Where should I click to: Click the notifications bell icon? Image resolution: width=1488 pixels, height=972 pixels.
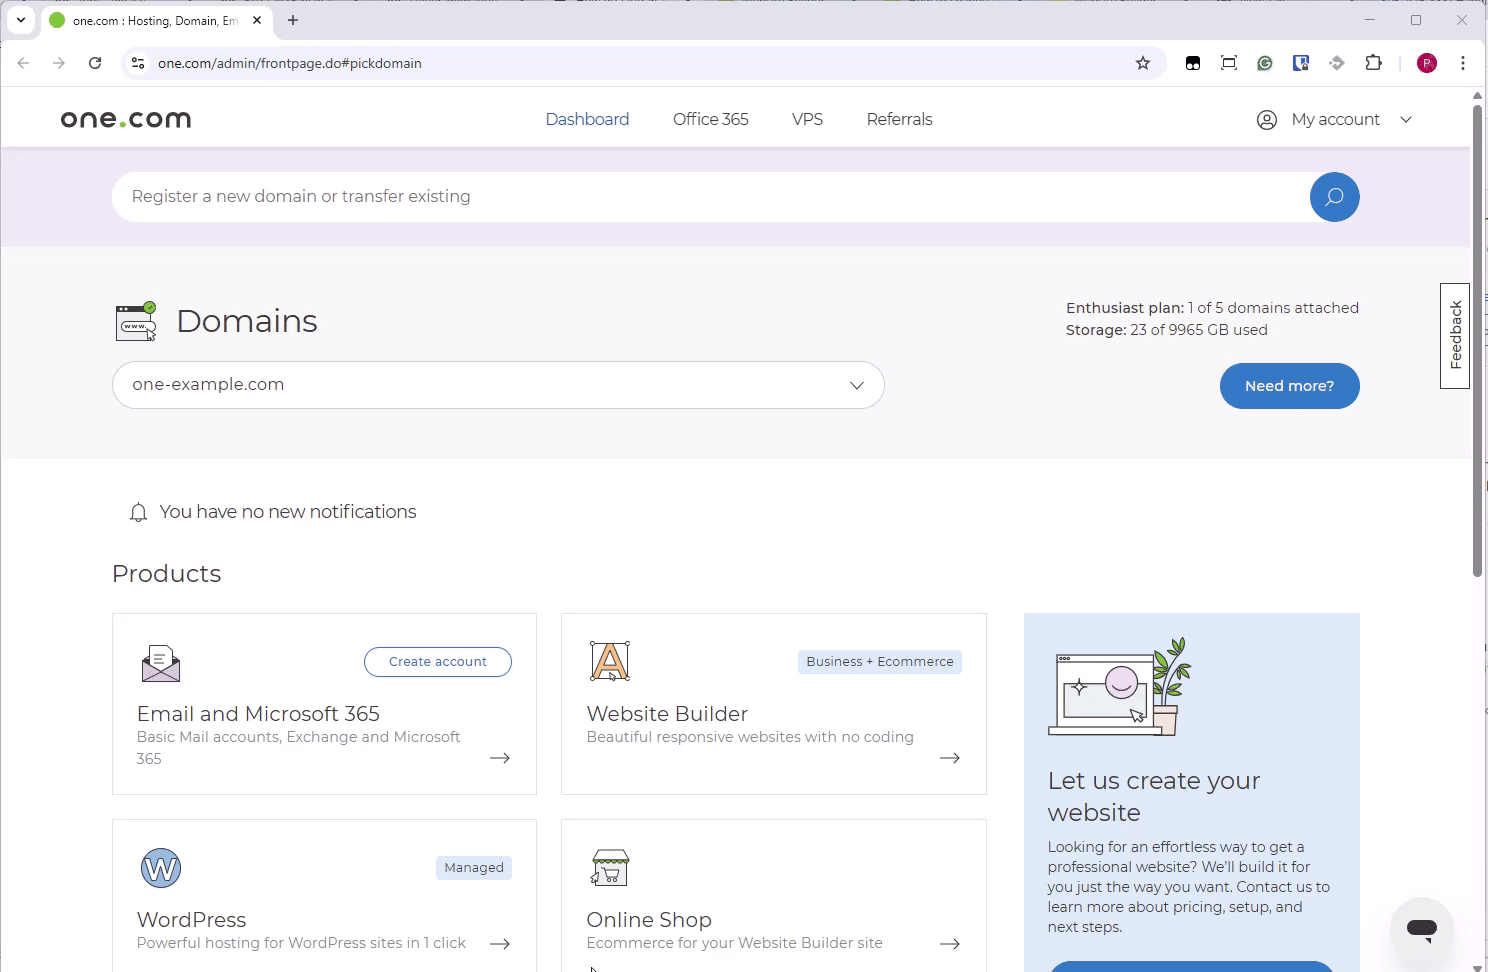(138, 511)
